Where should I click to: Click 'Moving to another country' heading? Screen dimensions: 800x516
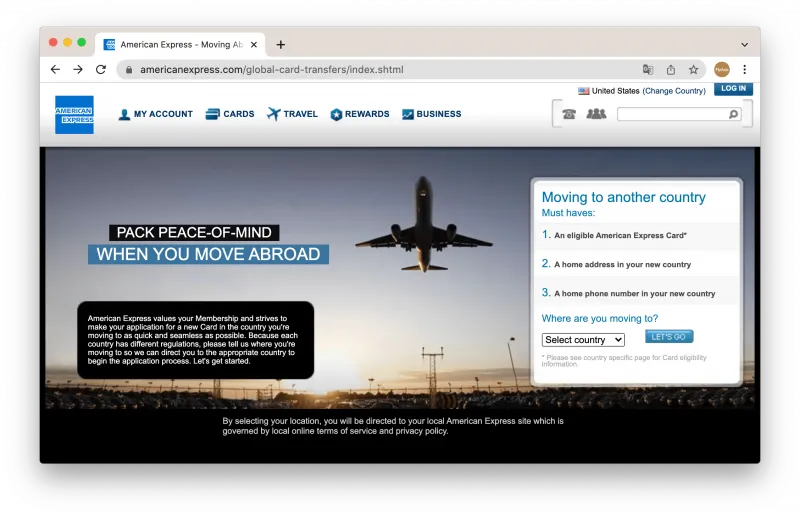[x=623, y=197]
